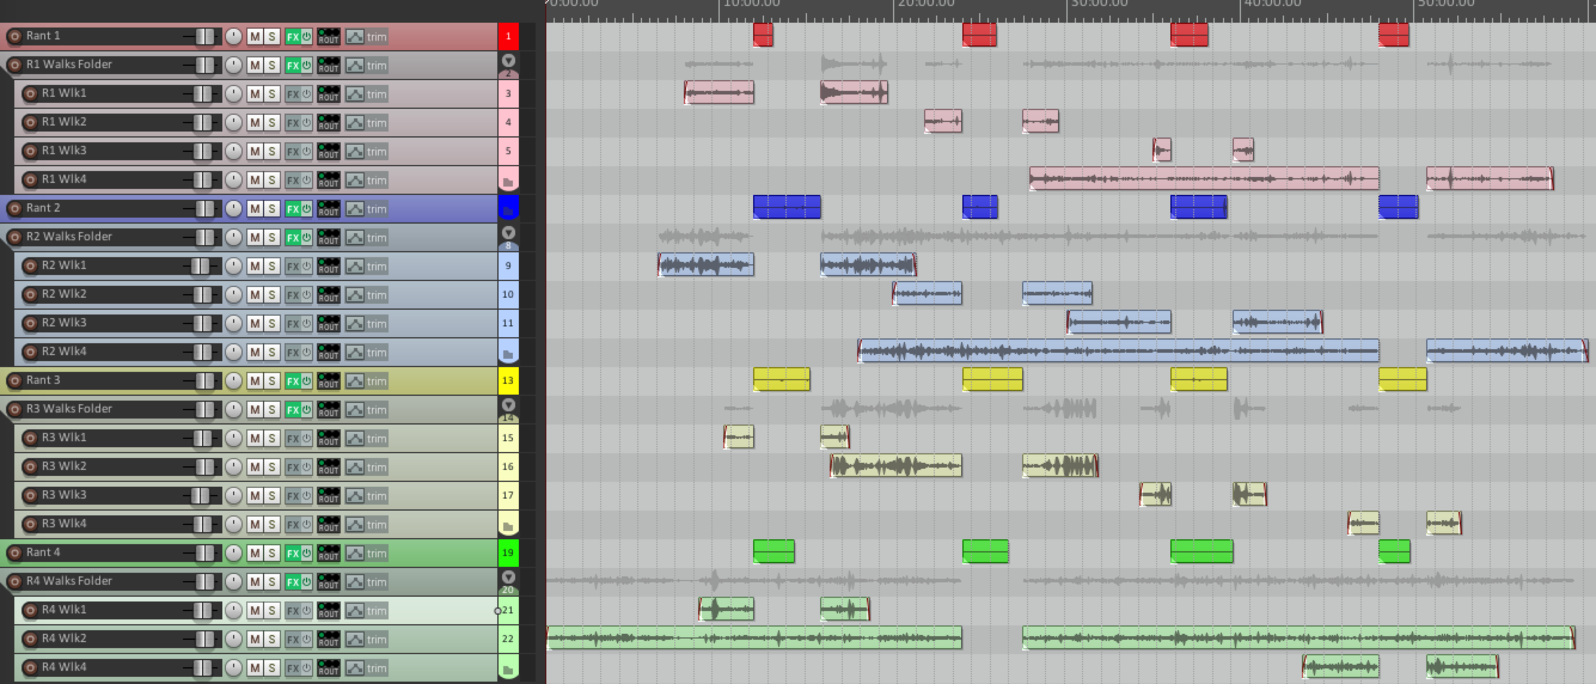Solo the R2 Wlk3 track

[272, 324]
